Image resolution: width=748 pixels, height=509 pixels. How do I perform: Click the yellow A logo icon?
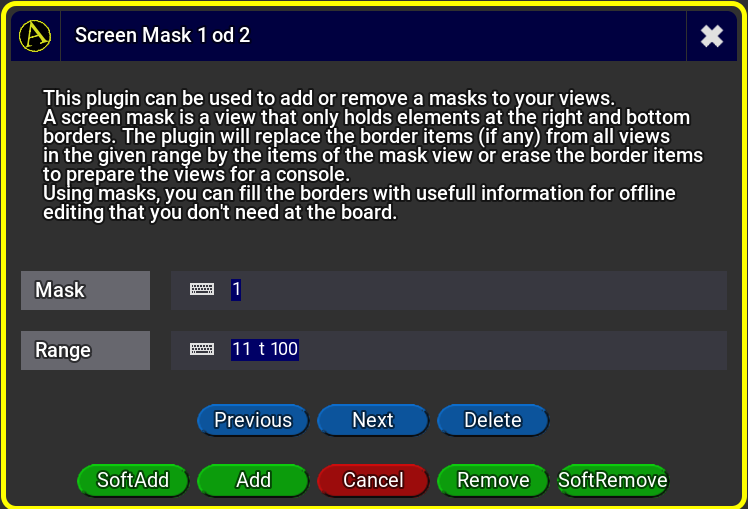pos(35,36)
